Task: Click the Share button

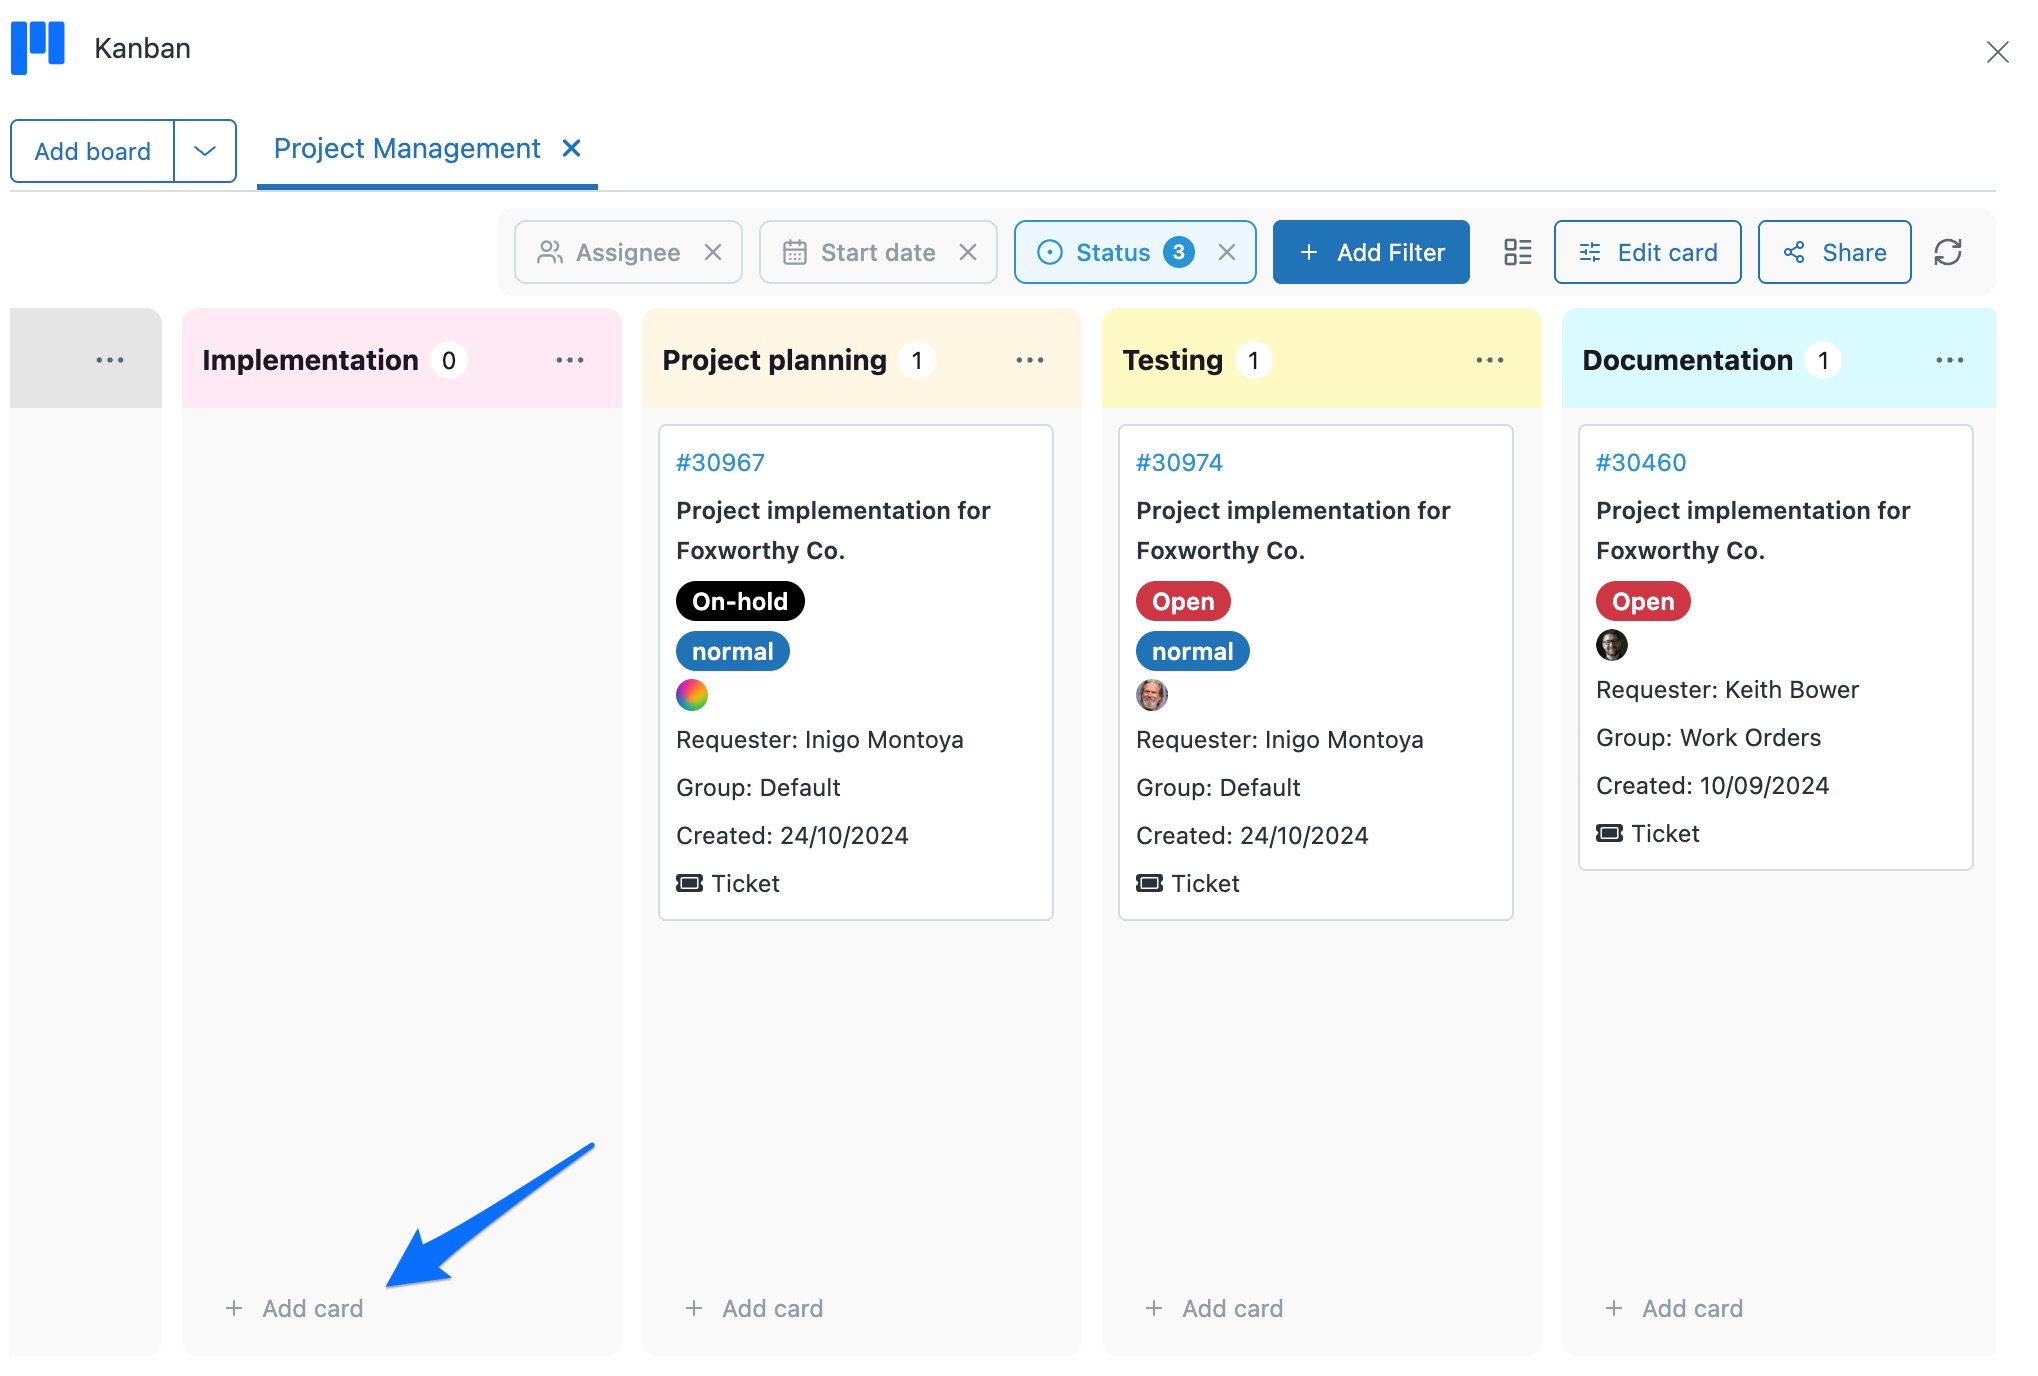Action: point(1834,252)
